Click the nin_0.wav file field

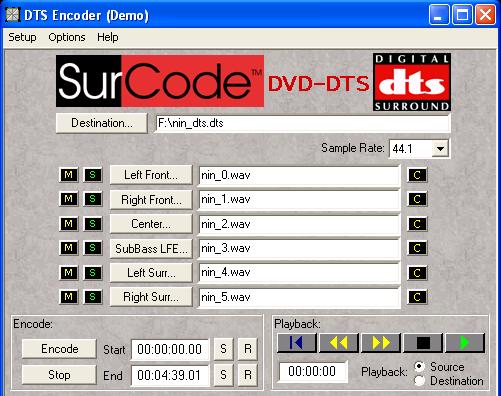[x=299, y=175]
